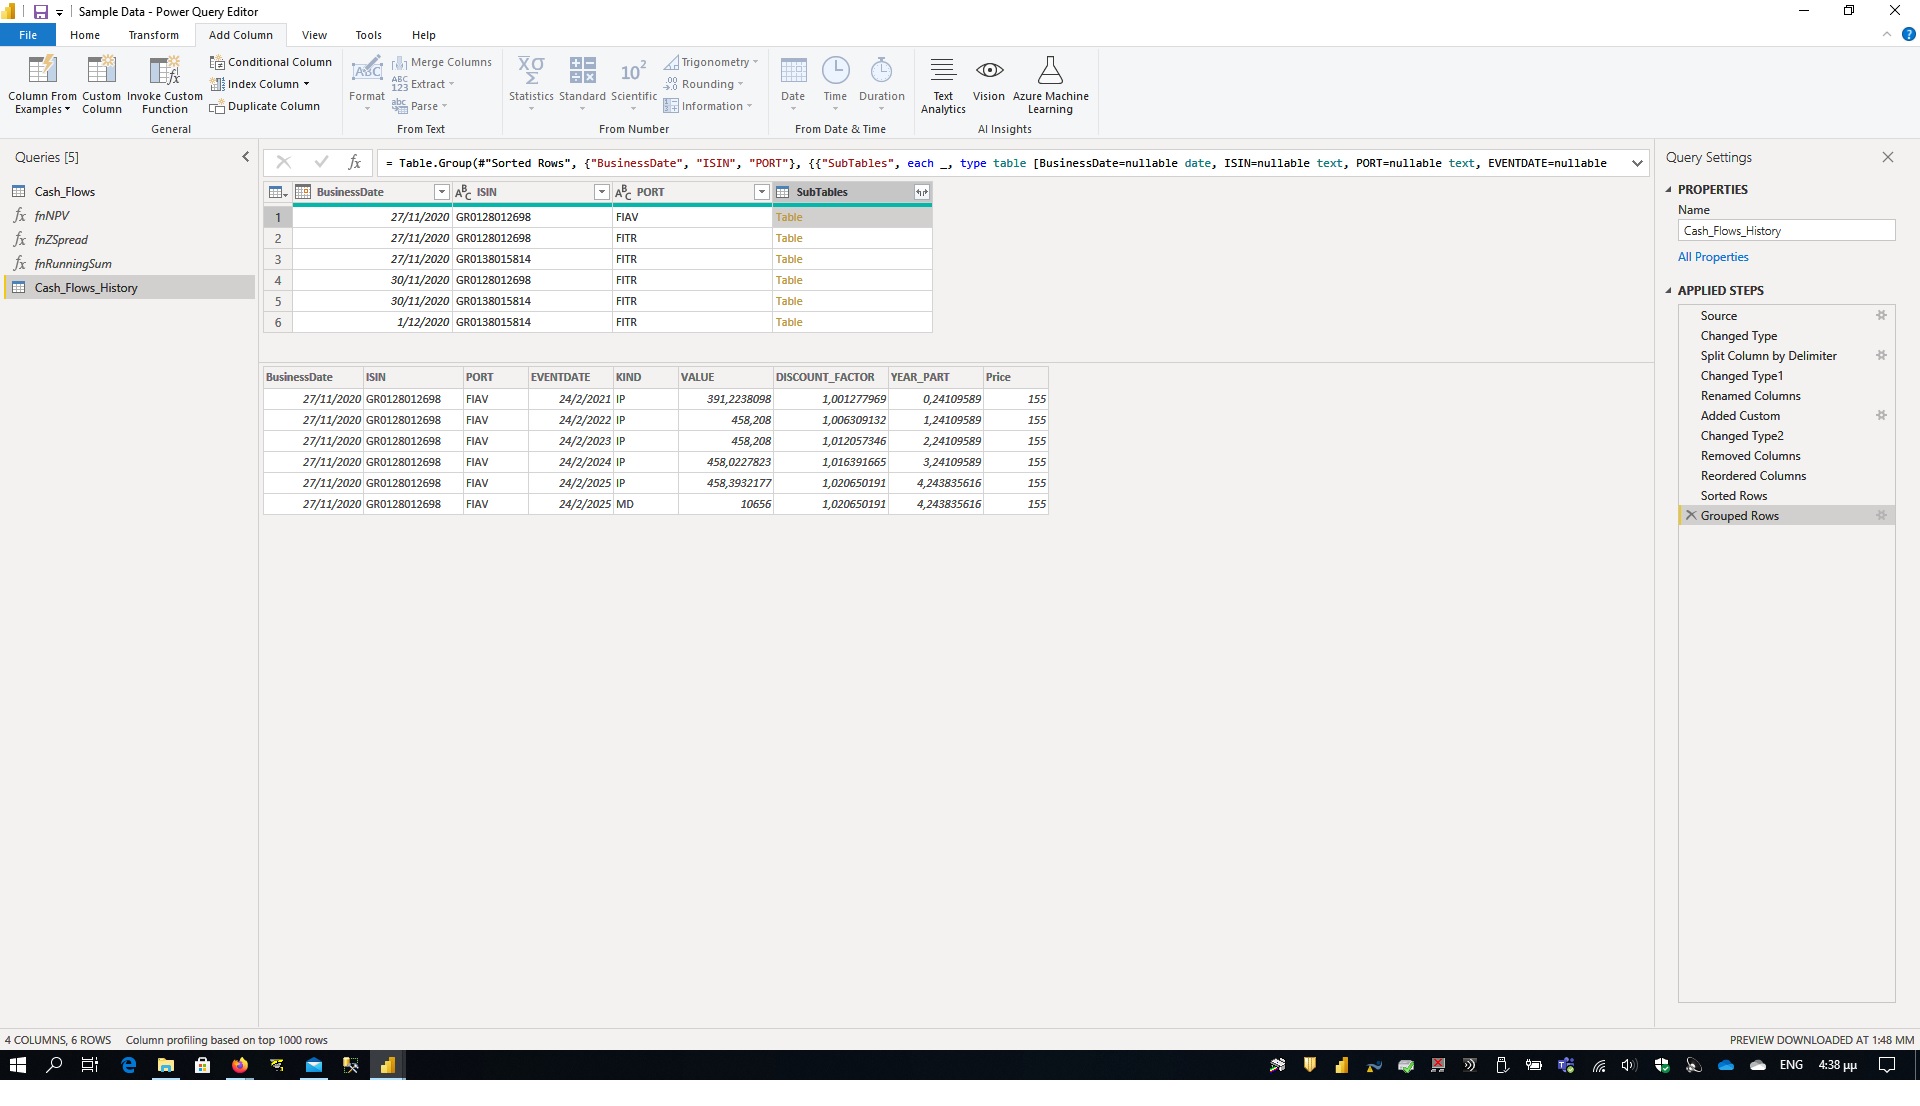Open the Time column options
This screenshot has width=1920, height=1106.
(x=835, y=85)
